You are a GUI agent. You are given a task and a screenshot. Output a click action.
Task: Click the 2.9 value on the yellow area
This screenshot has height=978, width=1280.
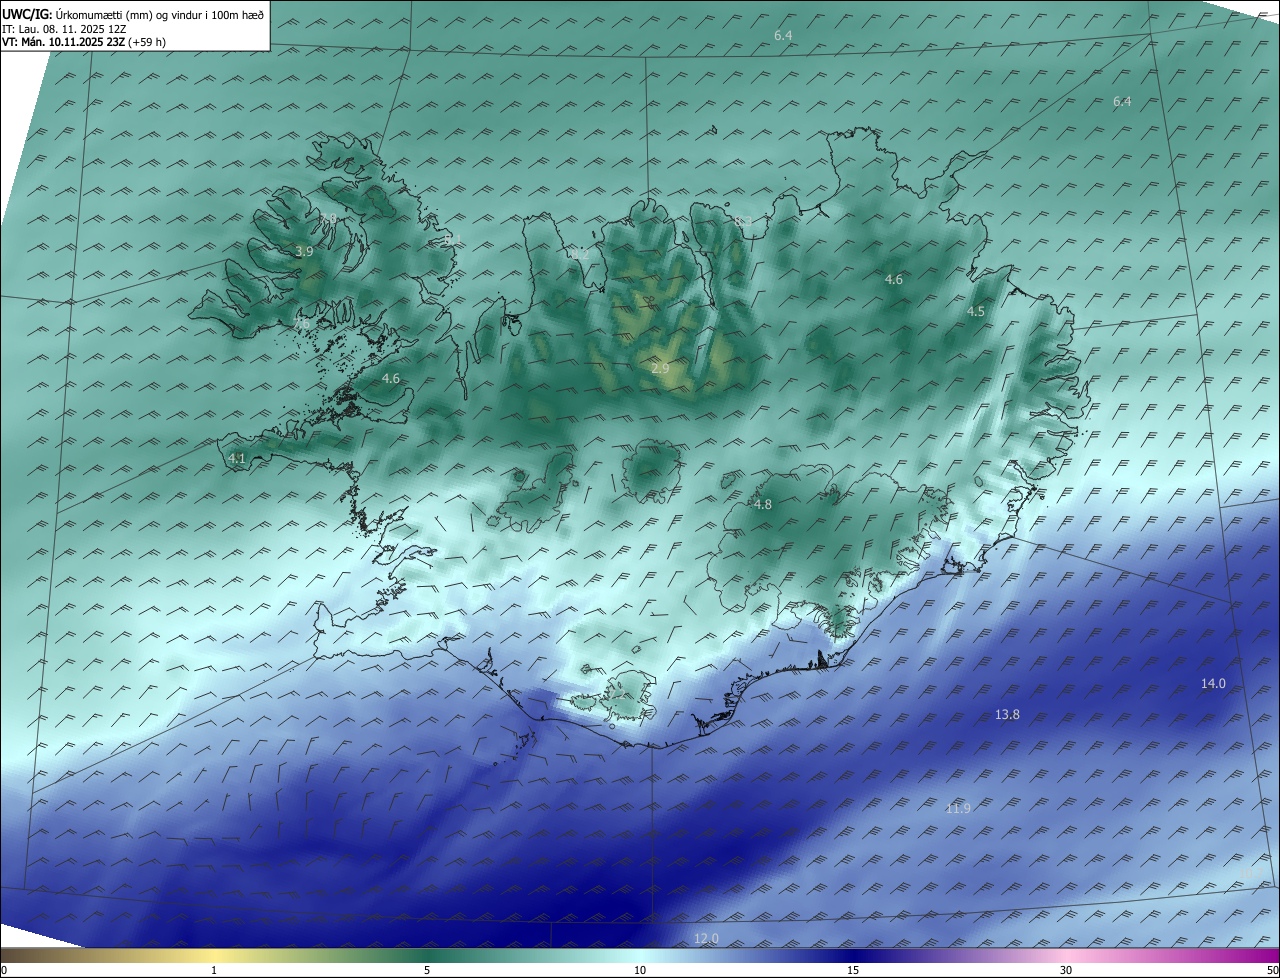point(660,369)
